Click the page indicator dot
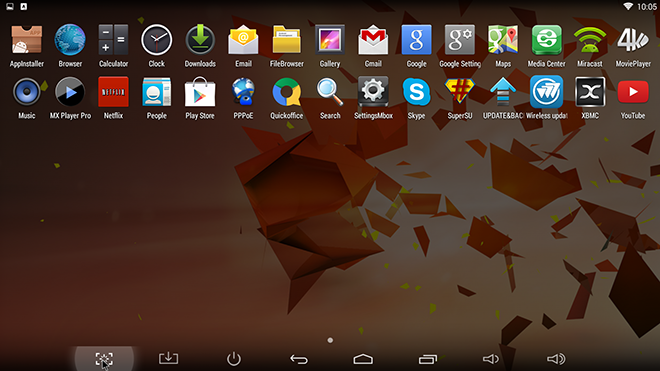 (330, 340)
